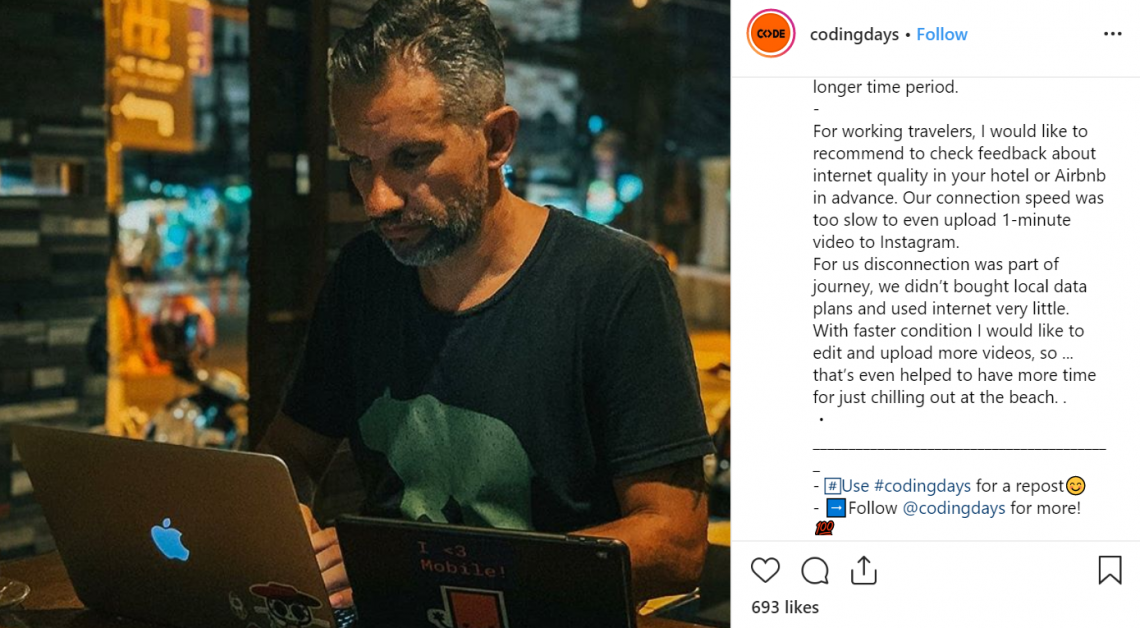Like the post with the heart icon
1140x628 pixels.
pyautogui.click(x=765, y=571)
